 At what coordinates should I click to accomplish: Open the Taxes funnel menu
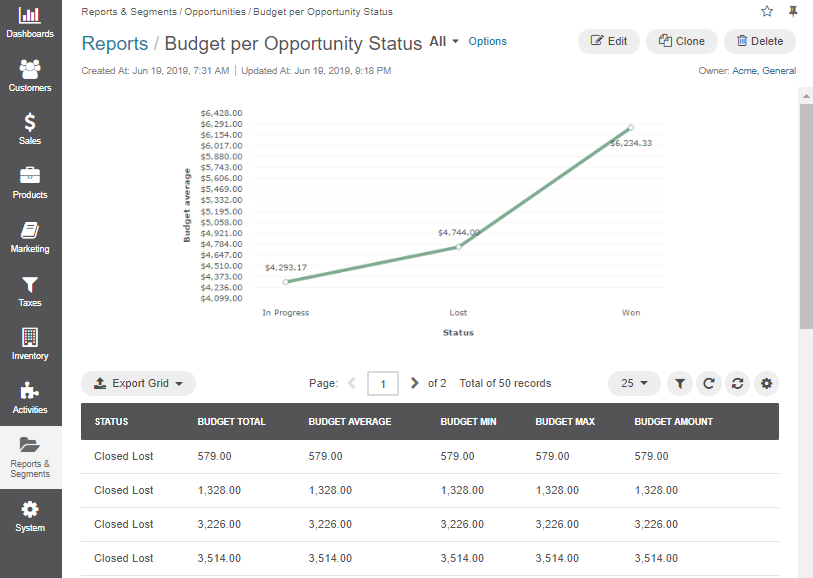(30, 285)
